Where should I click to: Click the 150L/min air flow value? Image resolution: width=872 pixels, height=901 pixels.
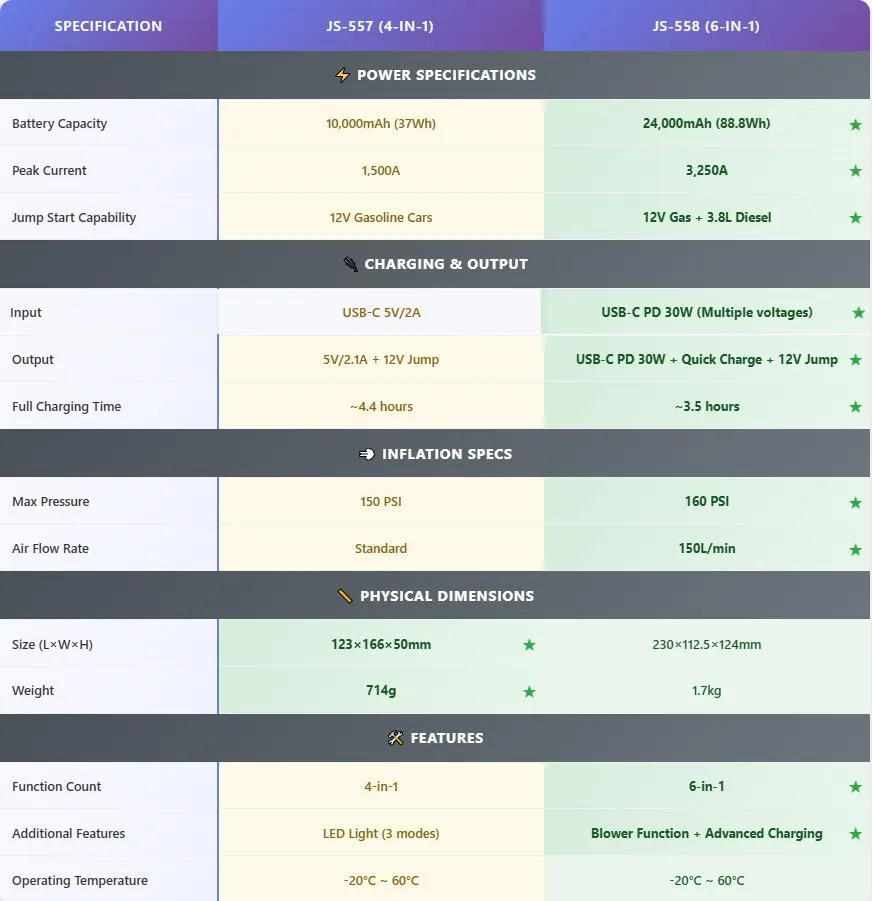point(707,548)
